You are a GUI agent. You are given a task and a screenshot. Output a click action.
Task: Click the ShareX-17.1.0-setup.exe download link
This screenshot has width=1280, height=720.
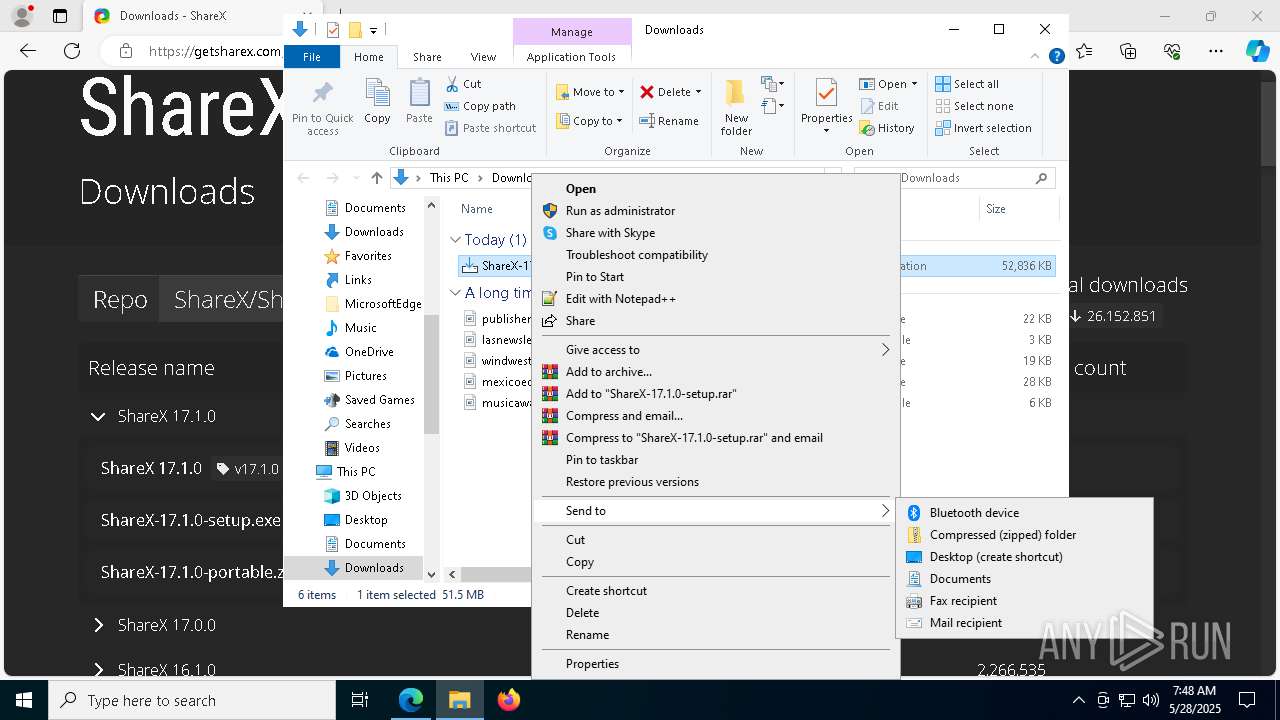tap(191, 520)
